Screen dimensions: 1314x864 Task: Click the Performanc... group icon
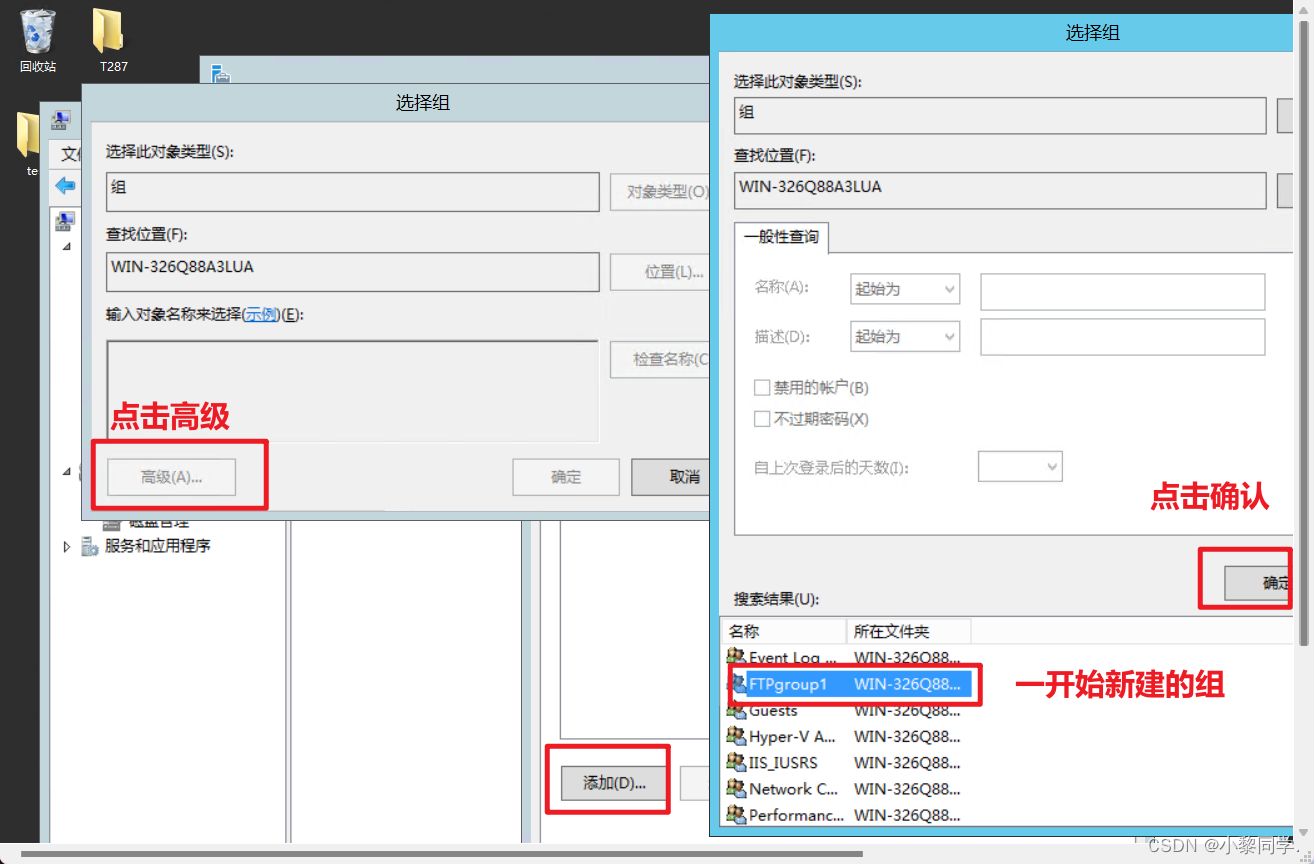tap(737, 814)
